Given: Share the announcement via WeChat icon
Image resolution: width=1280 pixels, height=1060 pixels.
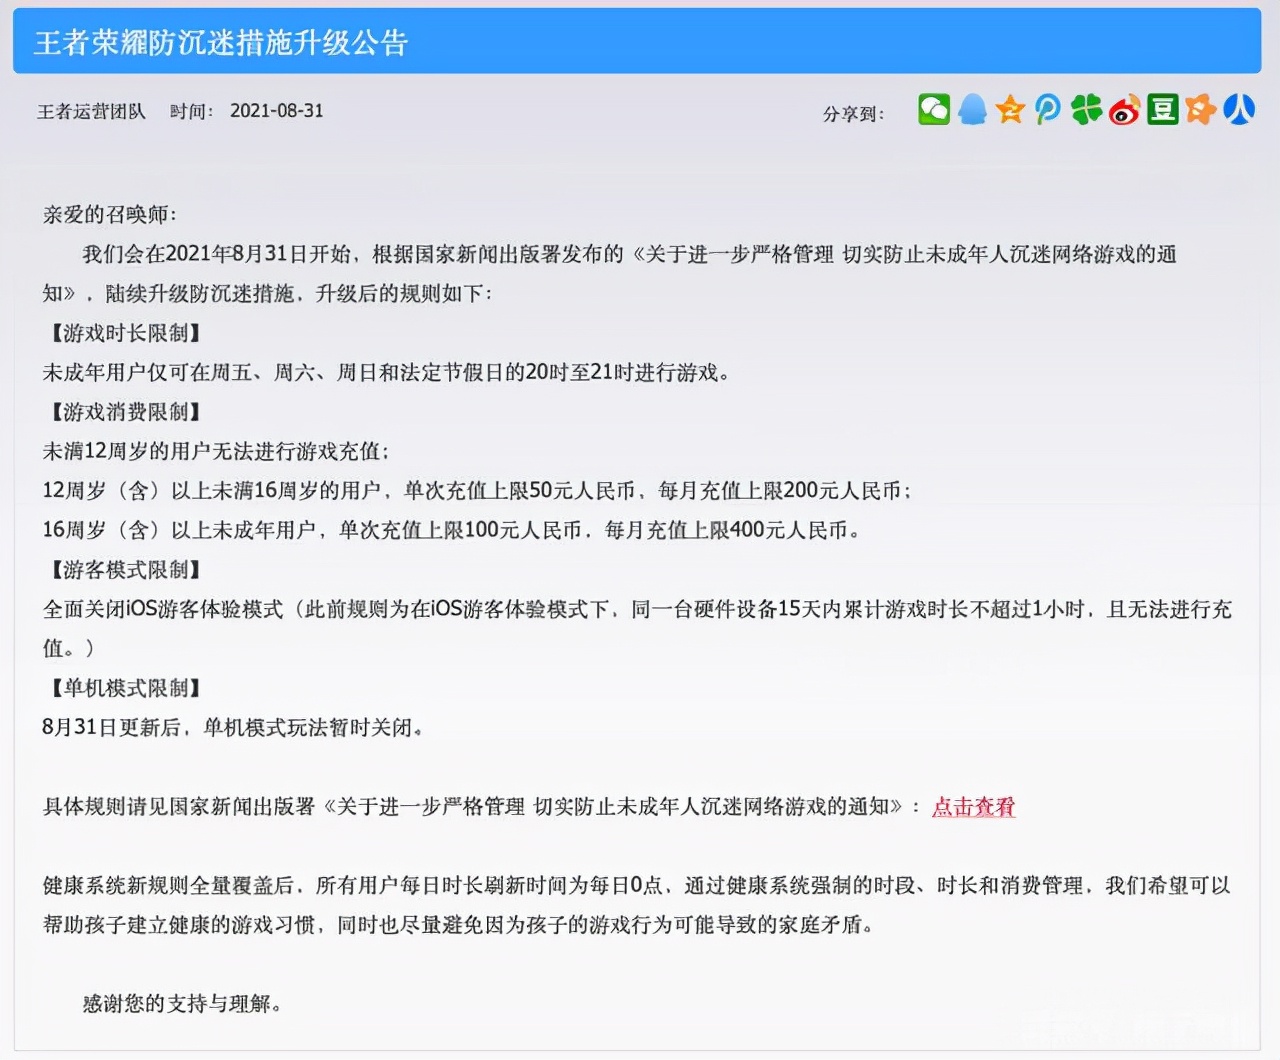Looking at the screenshot, I should (x=933, y=110).
